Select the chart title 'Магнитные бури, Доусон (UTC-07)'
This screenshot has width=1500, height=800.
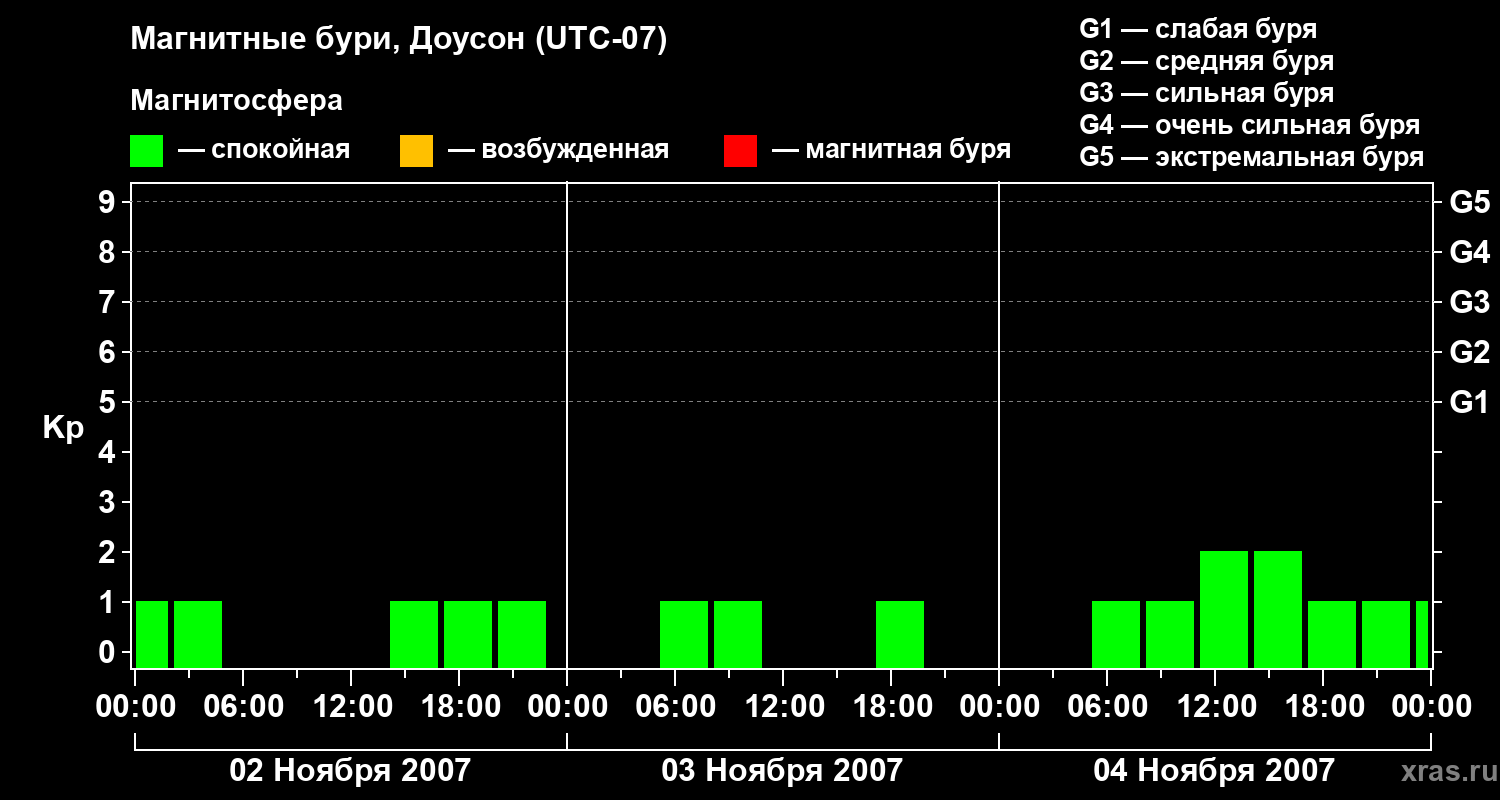tap(398, 40)
